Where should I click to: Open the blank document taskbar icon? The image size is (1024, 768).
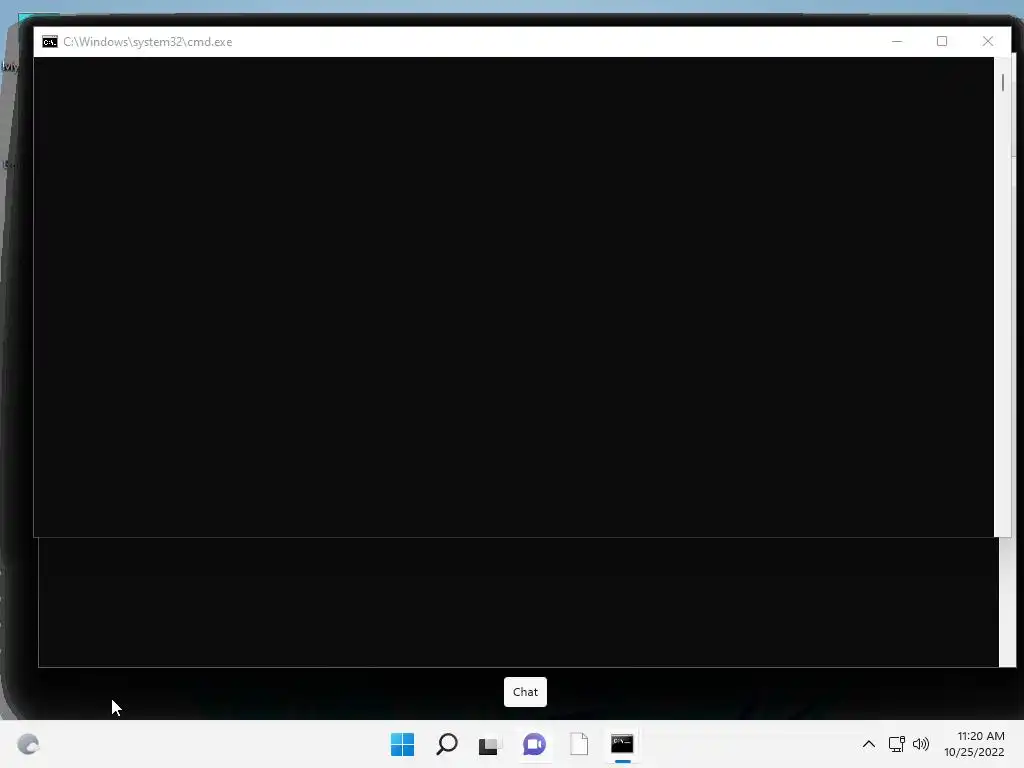pyautogui.click(x=579, y=744)
